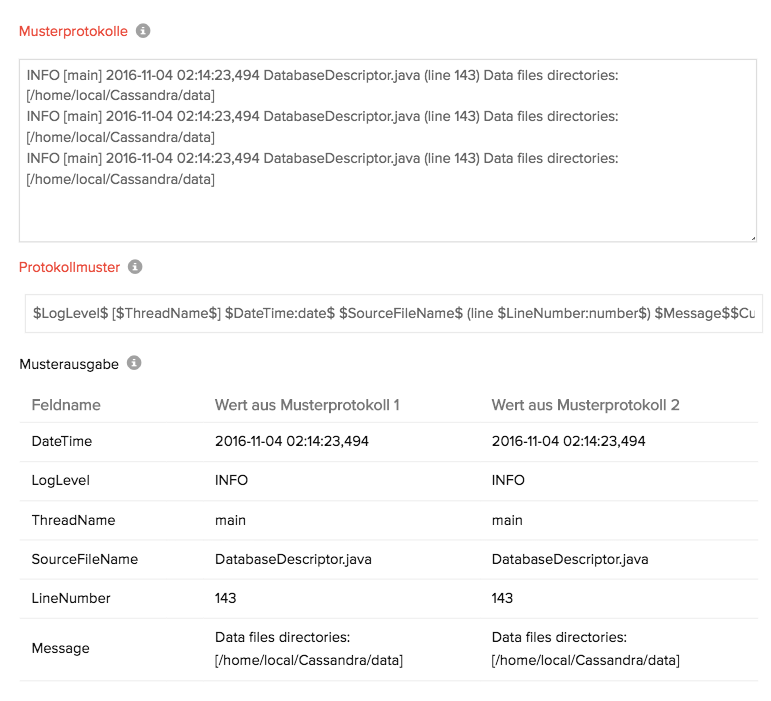Click the red Musterprotokolle heading
The width and height of the screenshot is (771, 701).
click(x=73, y=31)
